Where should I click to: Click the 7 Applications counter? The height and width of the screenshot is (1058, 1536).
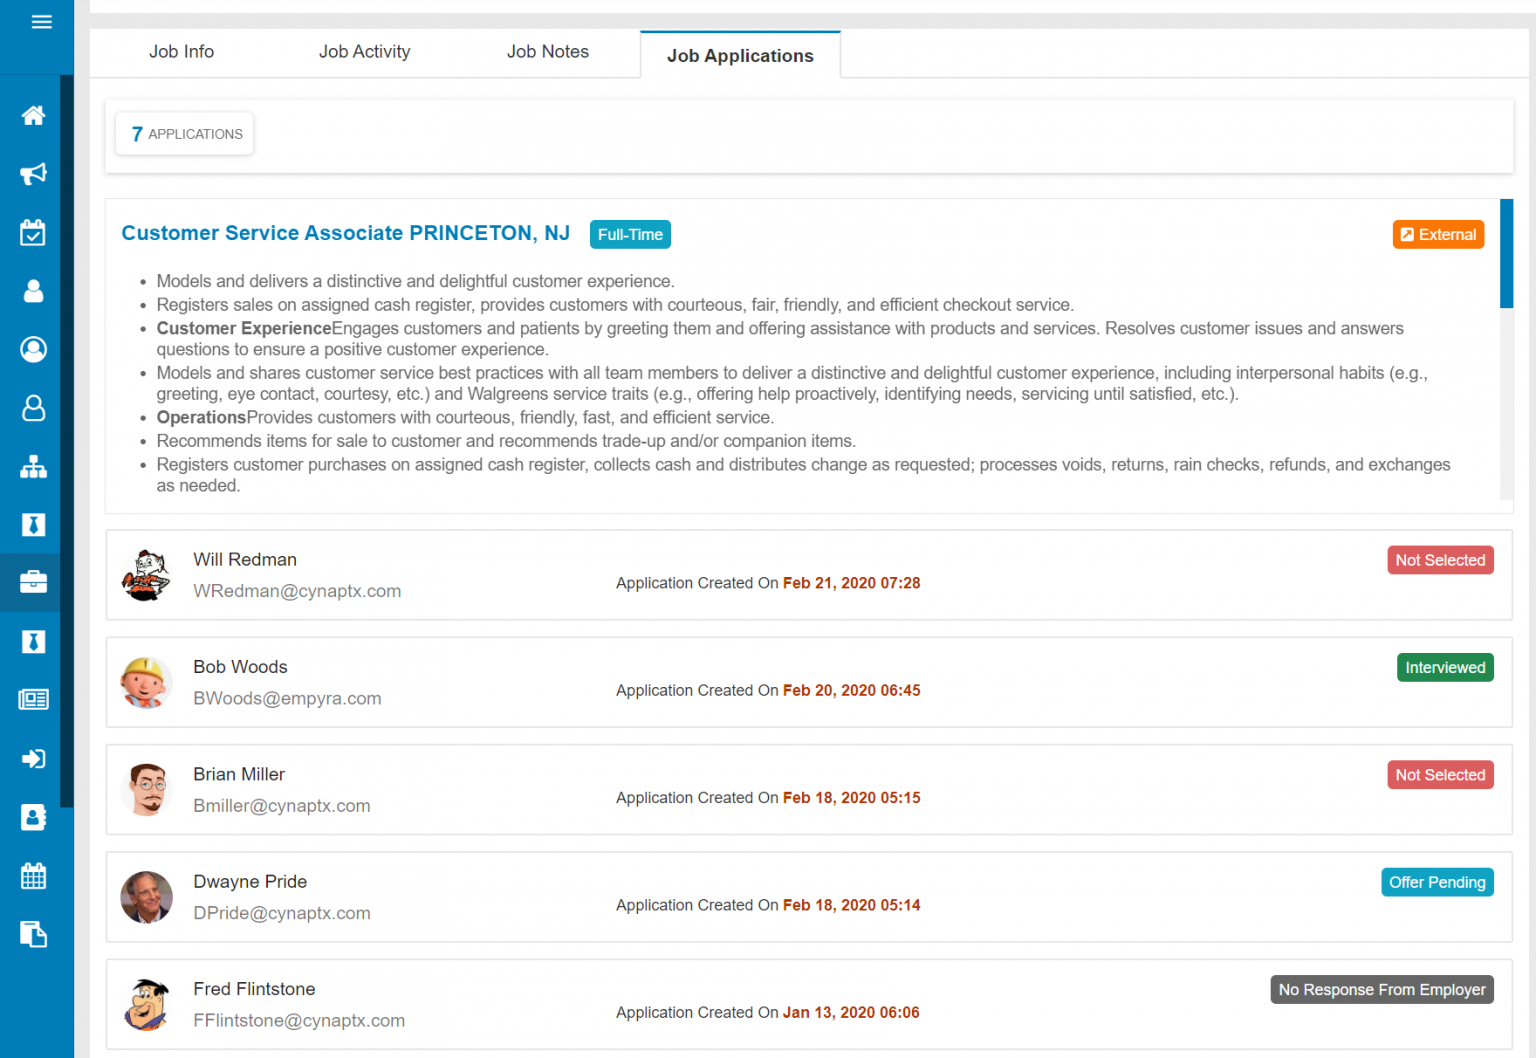click(186, 134)
